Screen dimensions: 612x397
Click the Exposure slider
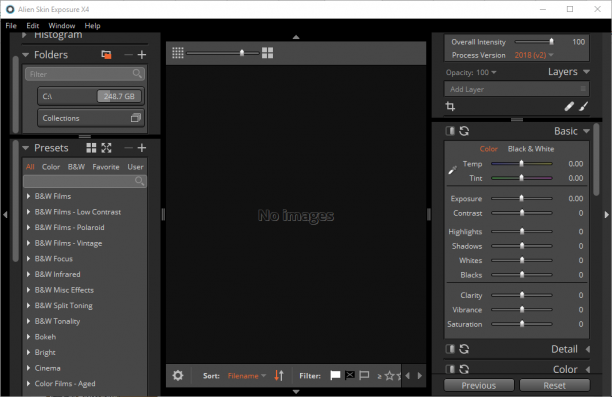pos(521,198)
